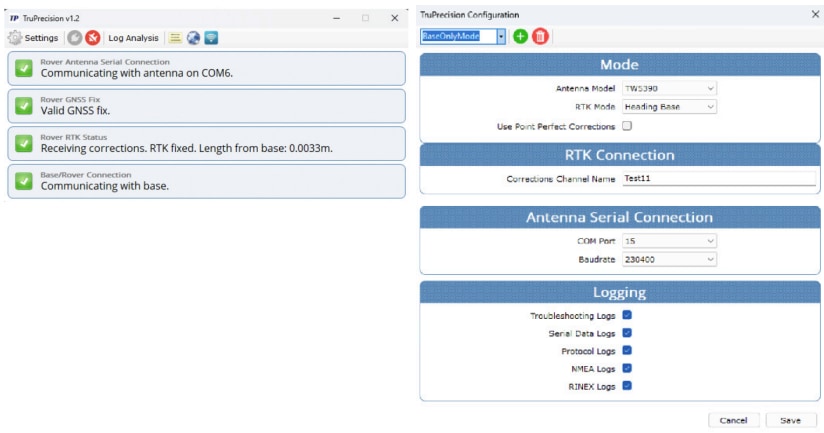824x433 pixels.
Task: Click the grey connect plug icon
Action: point(75,38)
